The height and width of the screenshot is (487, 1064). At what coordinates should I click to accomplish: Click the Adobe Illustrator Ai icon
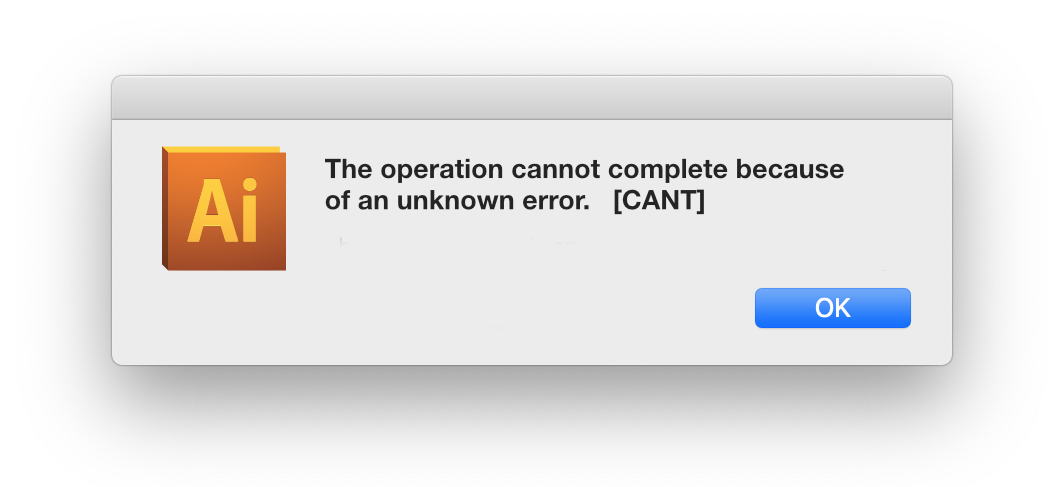click(x=224, y=208)
